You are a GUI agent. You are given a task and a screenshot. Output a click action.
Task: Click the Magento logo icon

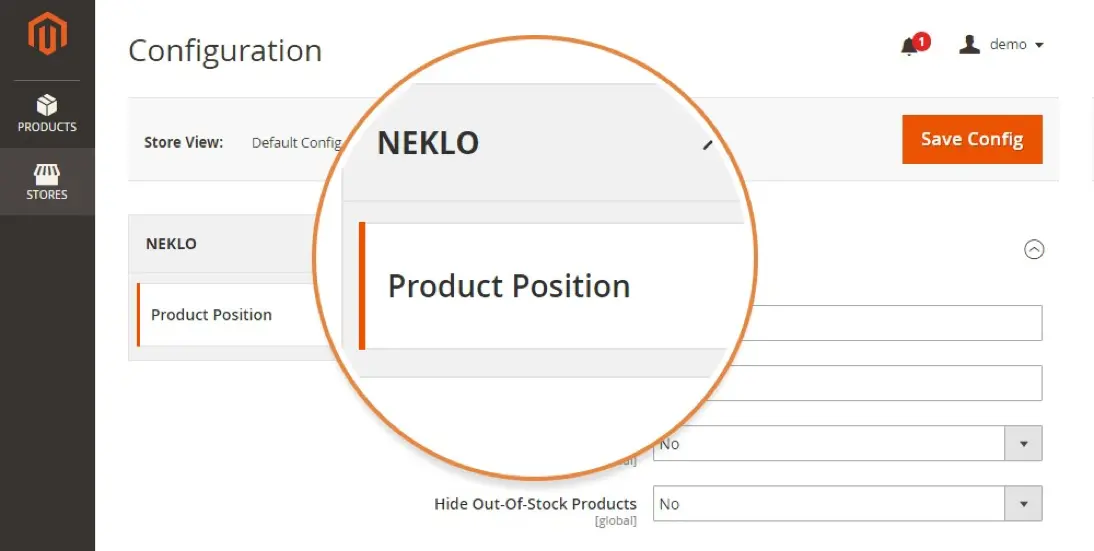tap(47, 33)
